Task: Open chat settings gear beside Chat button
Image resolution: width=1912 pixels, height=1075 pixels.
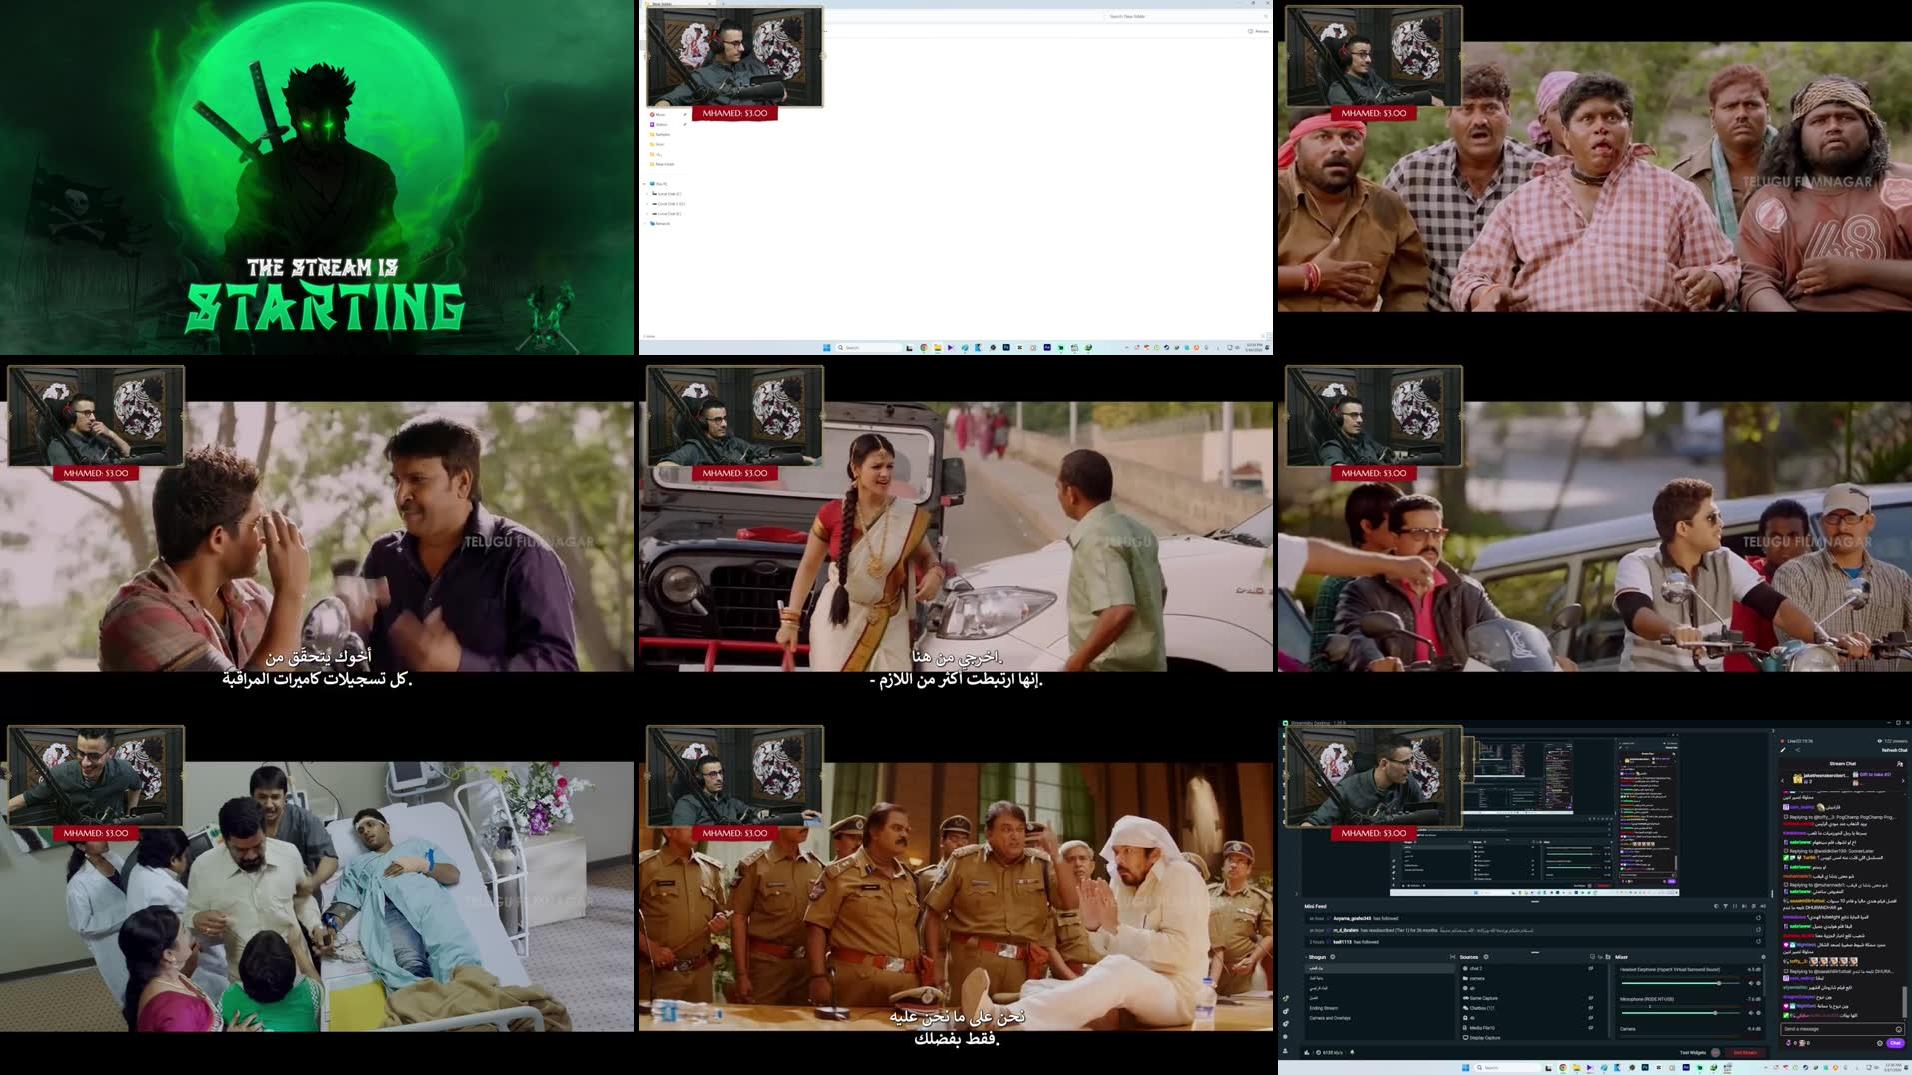Action: pyautogui.click(x=1879, y=1043)
